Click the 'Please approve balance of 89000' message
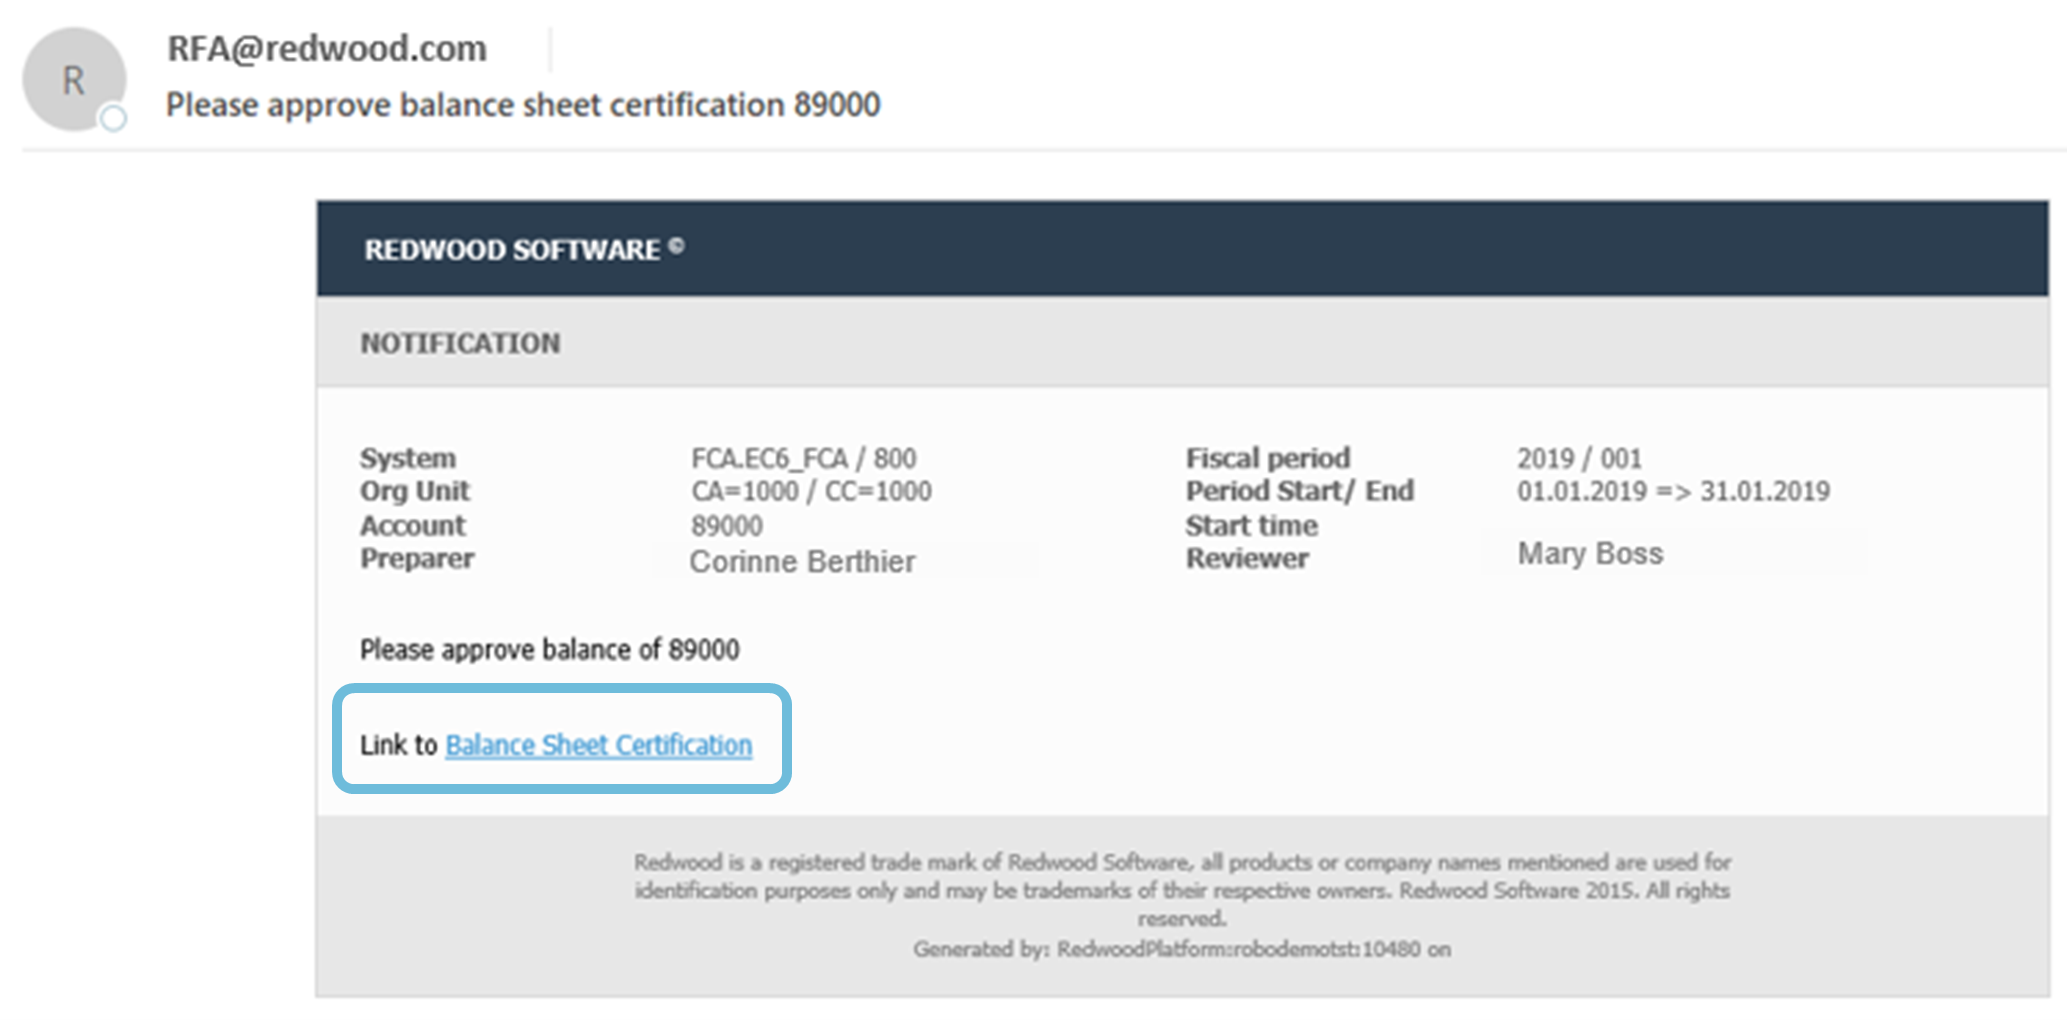2067x1020 pixels. click(x=549, y=650)
